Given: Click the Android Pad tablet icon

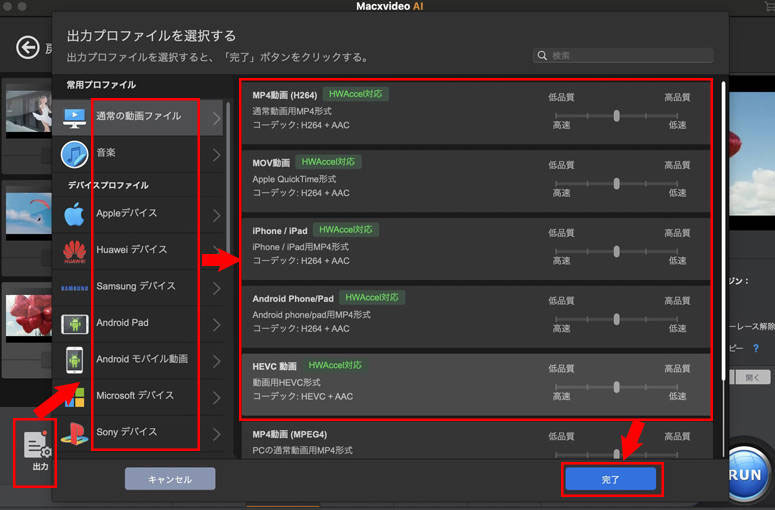Looking at the screenshot, I should click(x=74, y=324).
